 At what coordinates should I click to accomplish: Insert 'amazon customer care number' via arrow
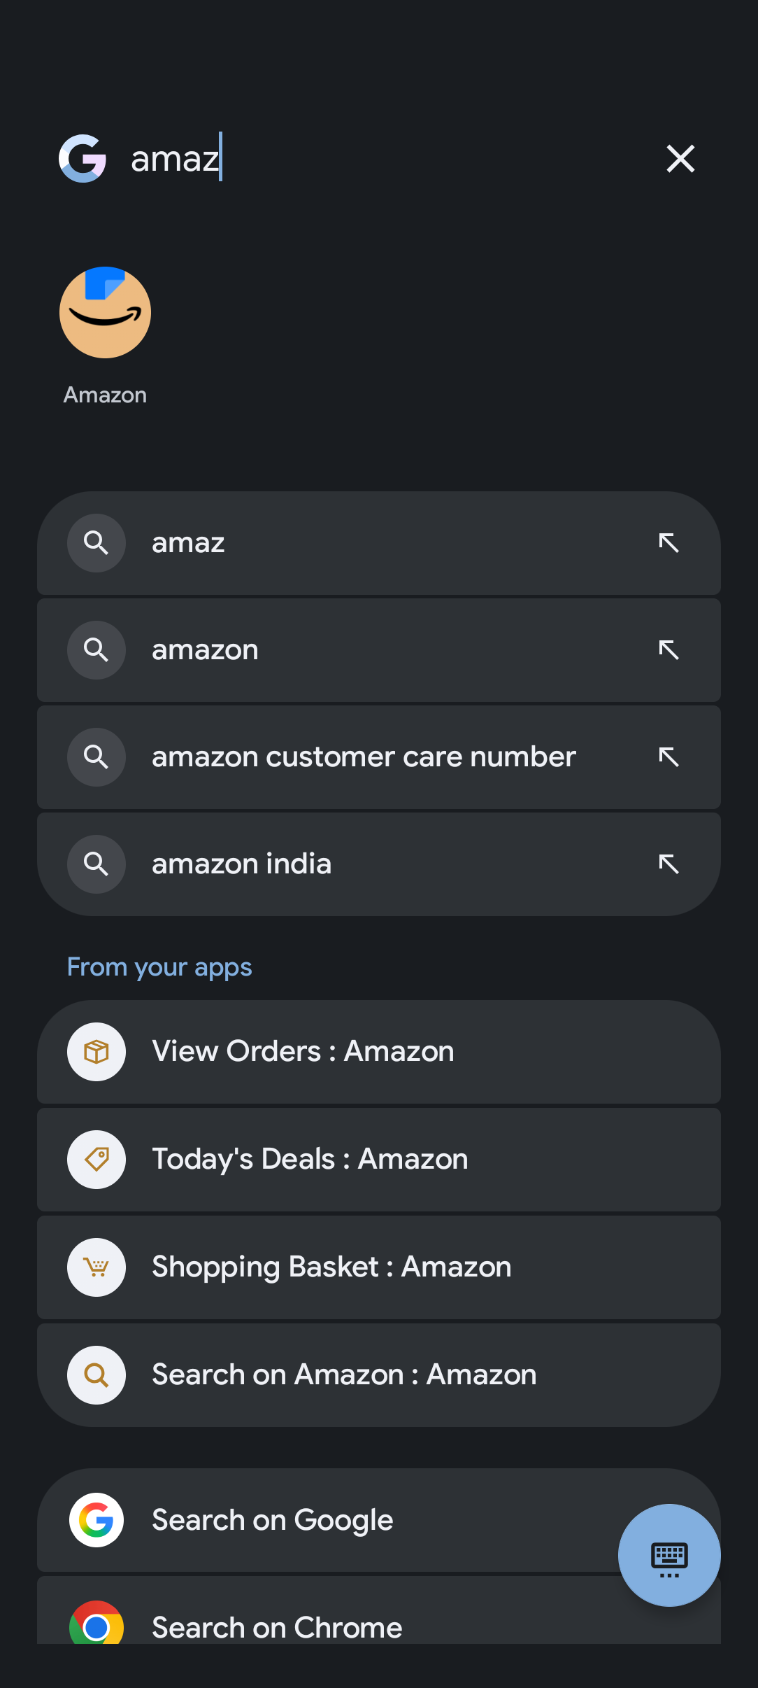(668, 757)
